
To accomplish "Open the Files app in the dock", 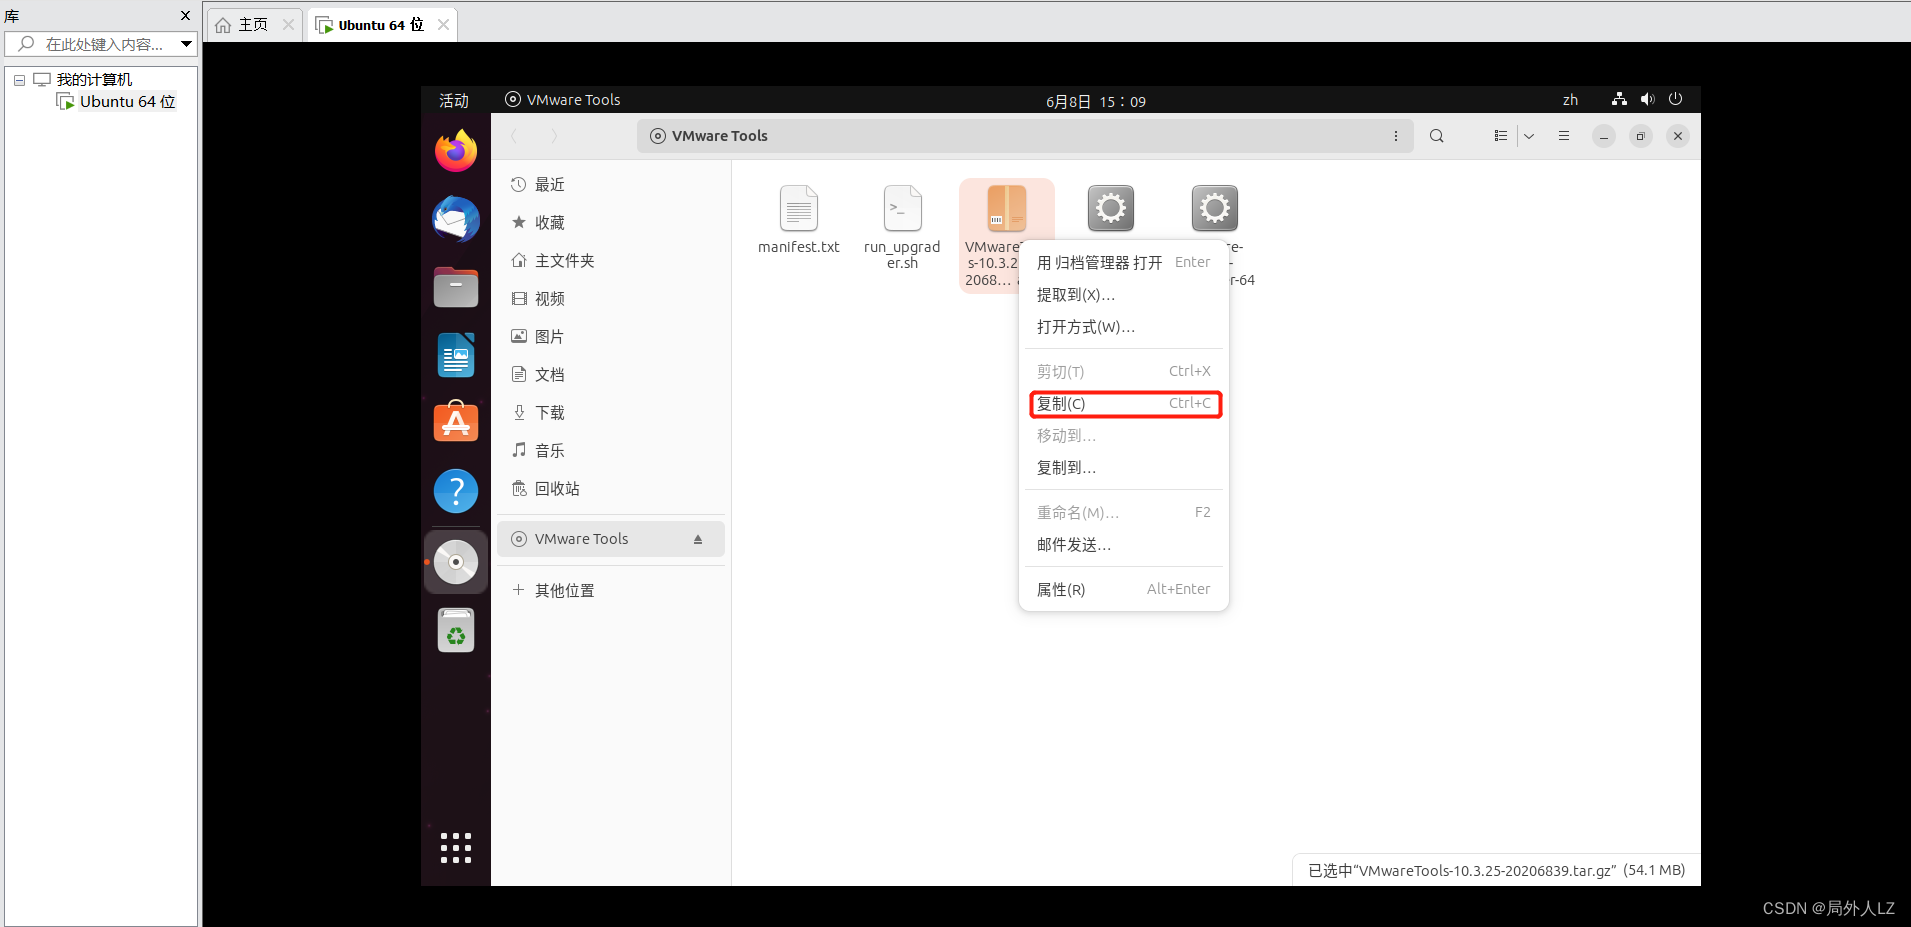I will tap(456, 287).
